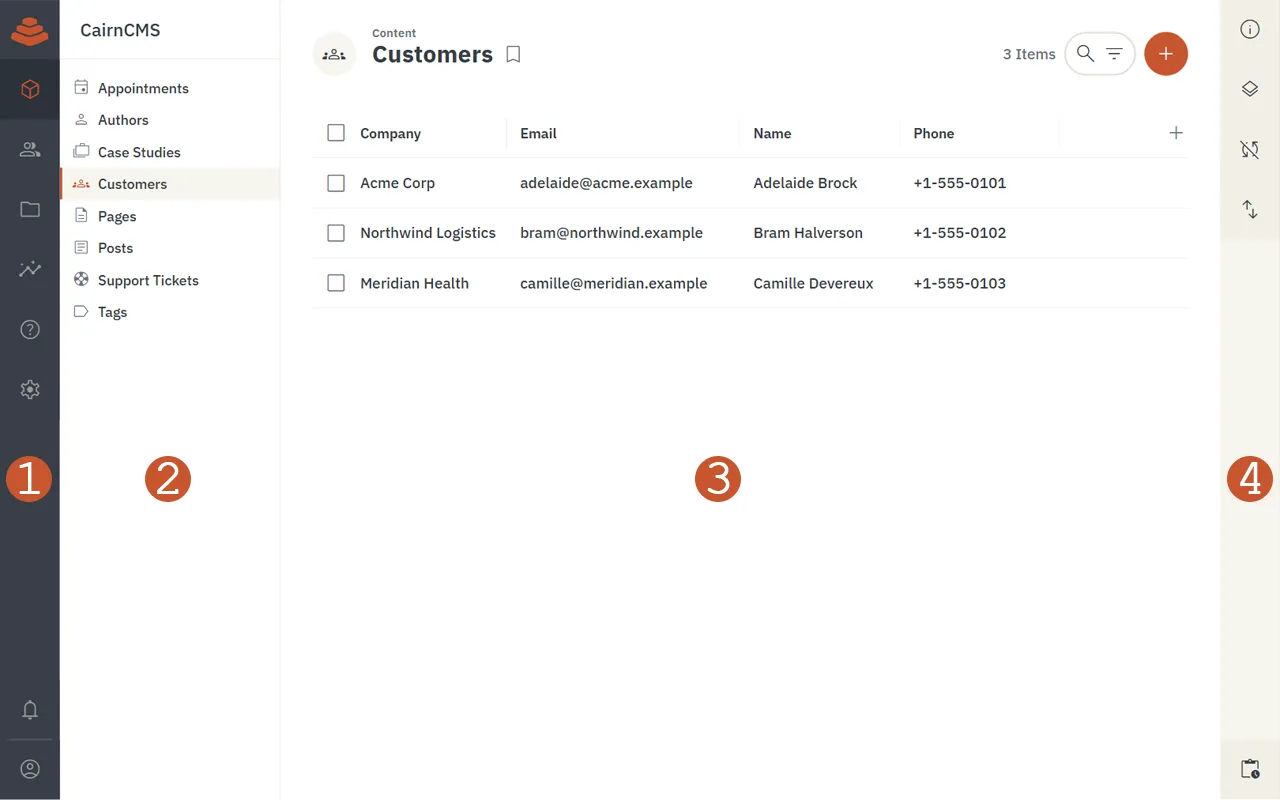This screenshot has width=1280, height=800.
Task: Open the auto-refresh sync icon
Action: click(x=1250, y=150)
